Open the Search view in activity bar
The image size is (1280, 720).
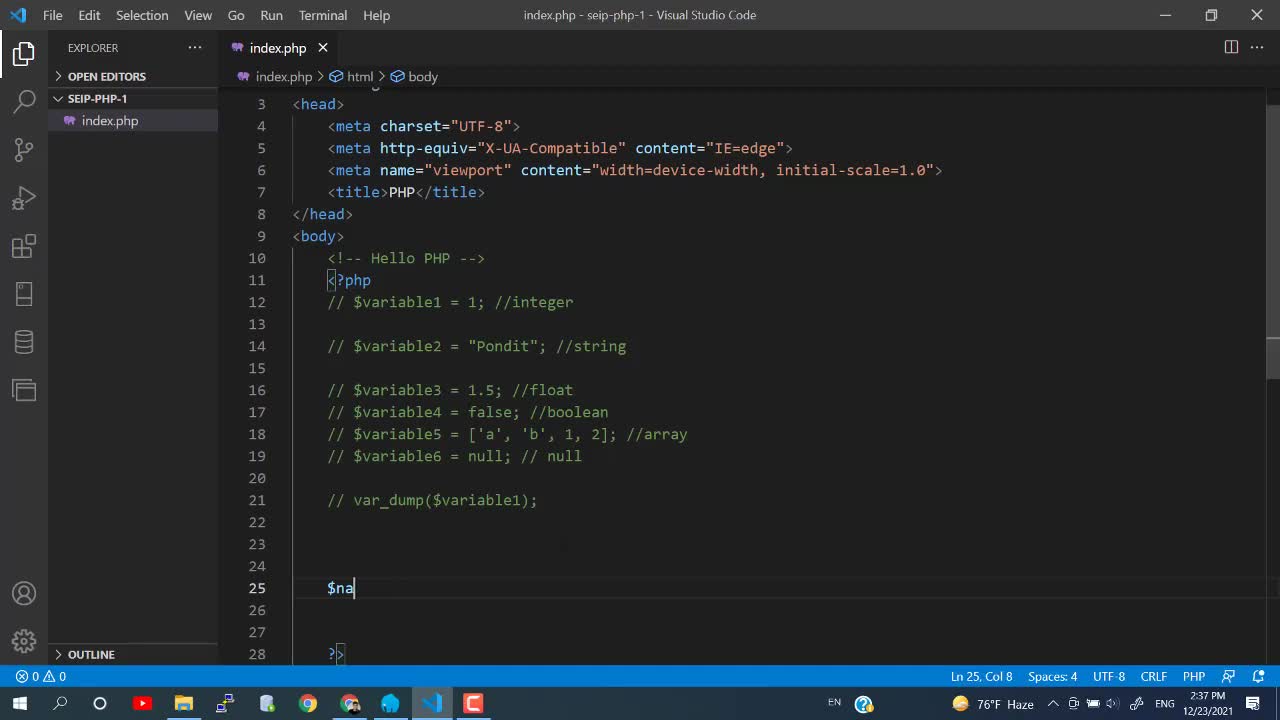[24, 101]
